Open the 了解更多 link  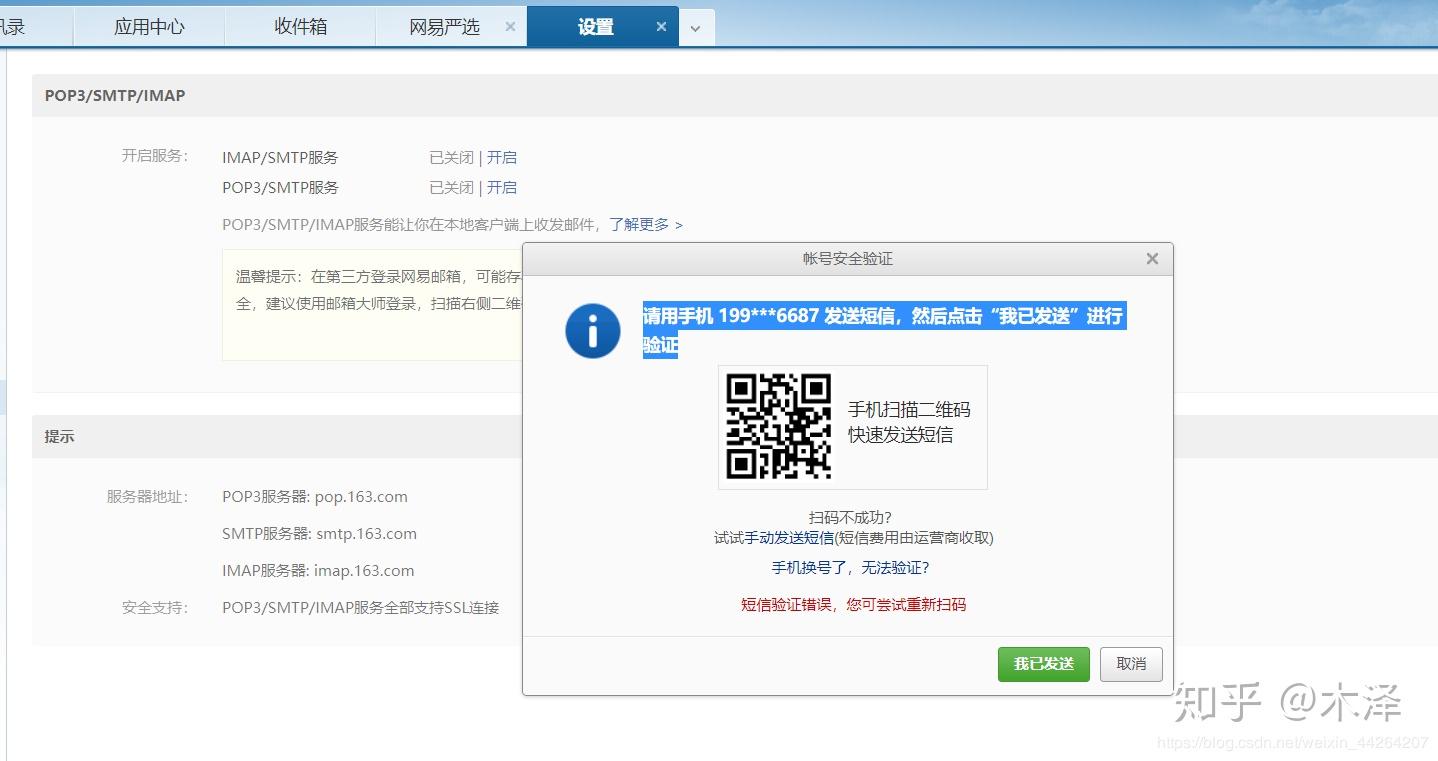coord(641,224)
